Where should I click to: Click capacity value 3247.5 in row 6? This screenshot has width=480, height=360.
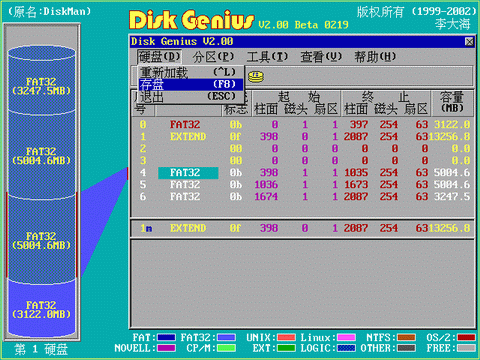(x=452, y=197)
